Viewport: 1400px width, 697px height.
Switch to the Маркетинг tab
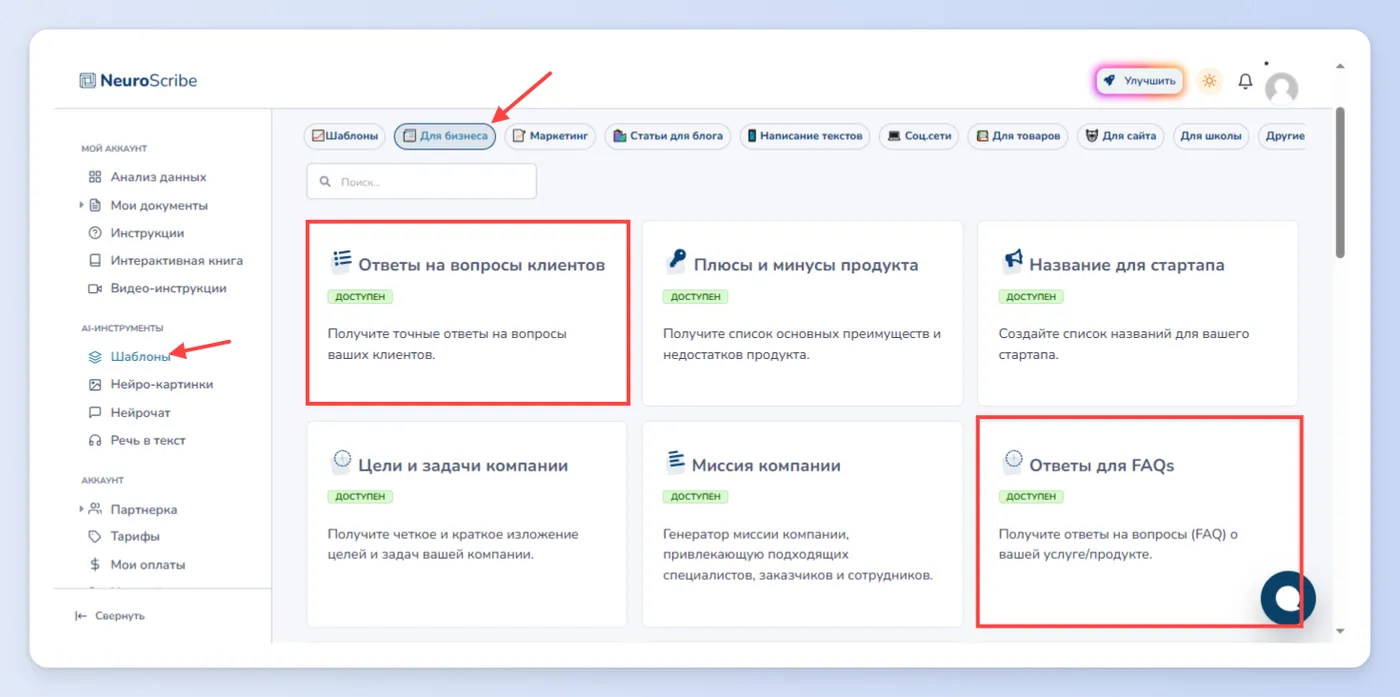point(550,136)
